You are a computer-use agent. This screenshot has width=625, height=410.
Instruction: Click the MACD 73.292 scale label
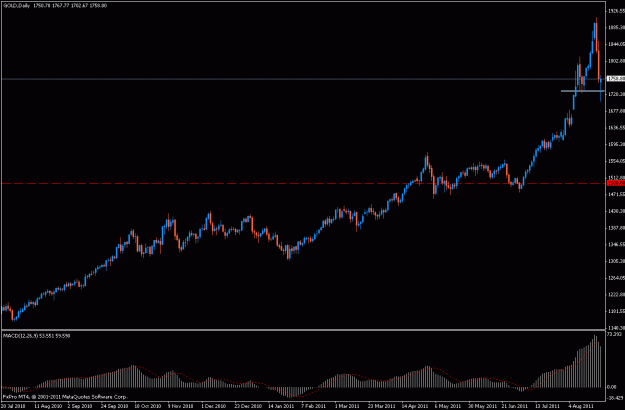pyautogui.click(x=614, y=334)
